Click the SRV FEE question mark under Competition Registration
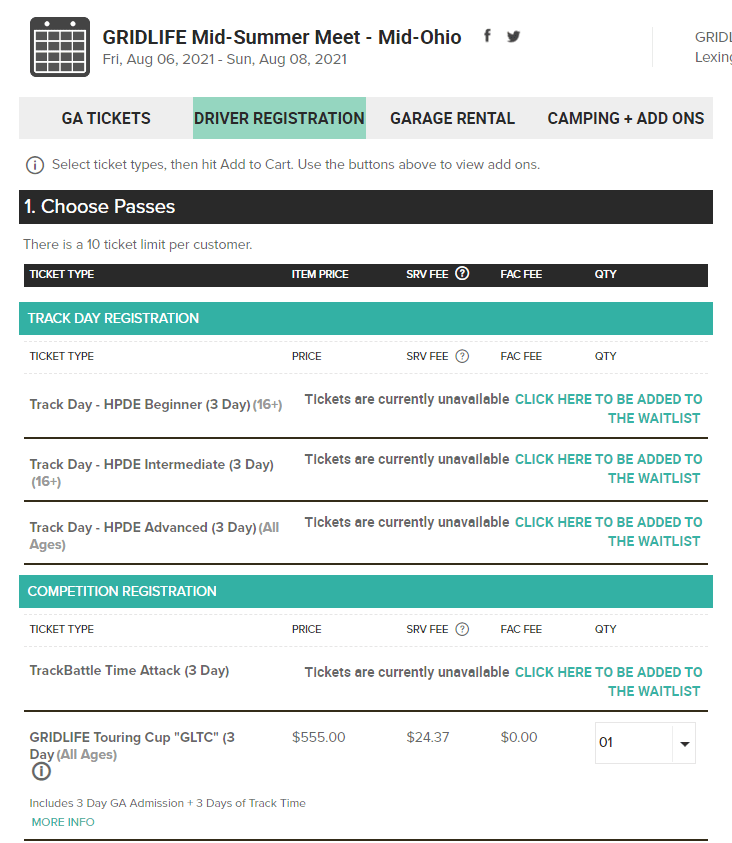 (462, 629)
